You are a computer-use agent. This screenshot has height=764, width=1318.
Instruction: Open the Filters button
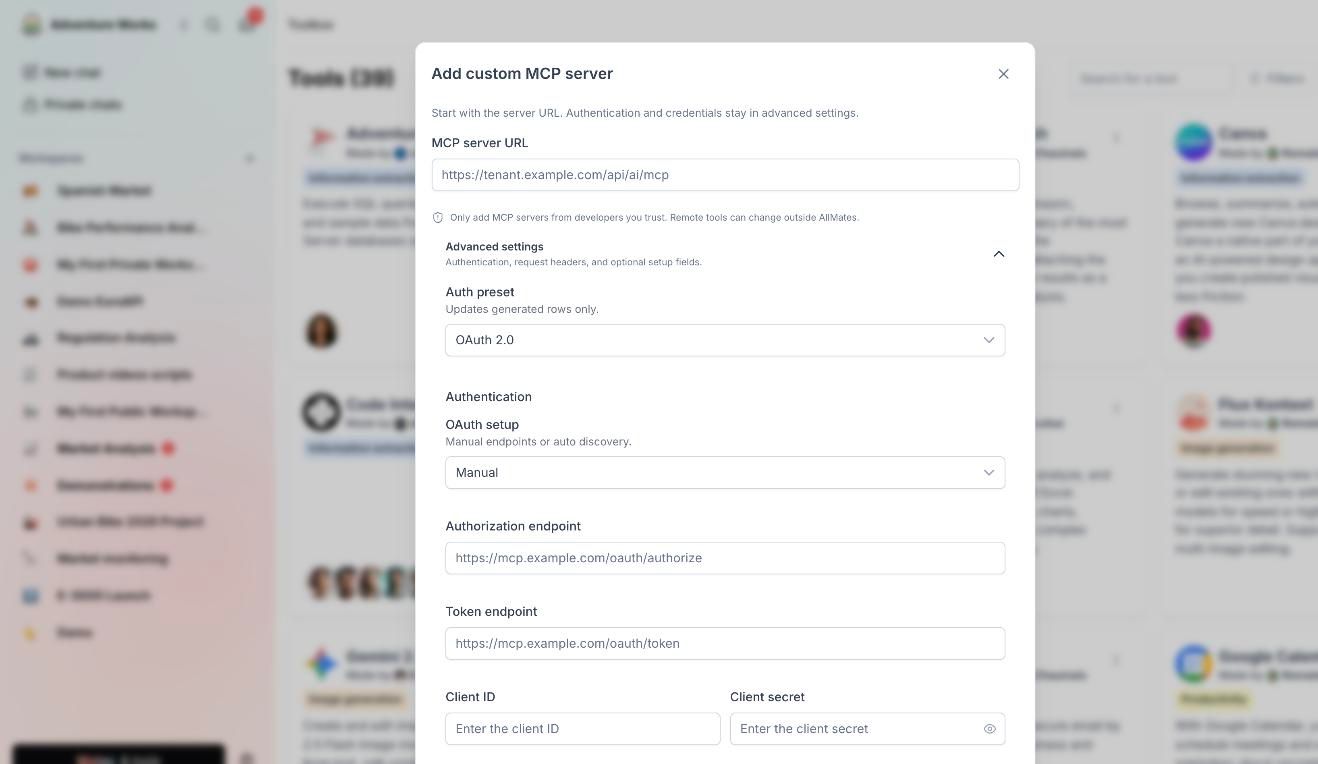(x=1277, y=78)
